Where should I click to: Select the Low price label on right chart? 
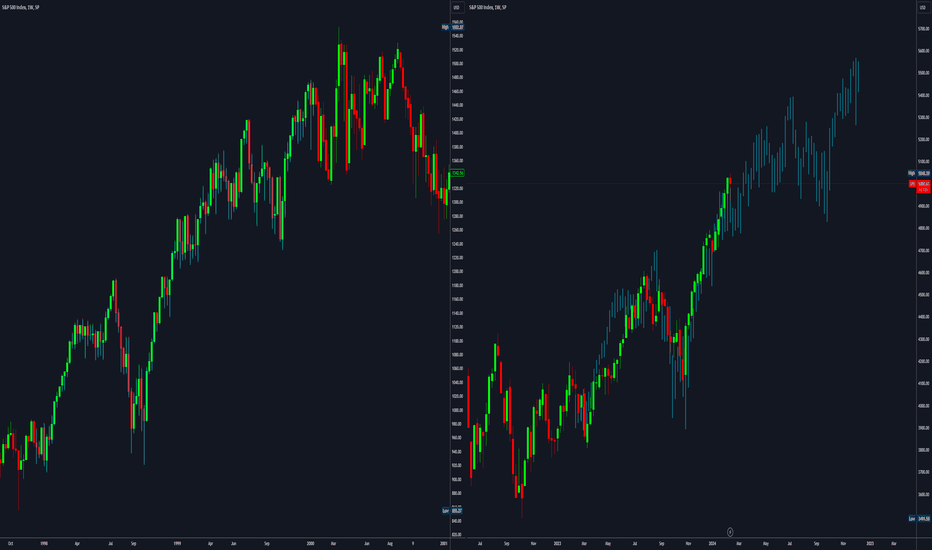[919, 518]
